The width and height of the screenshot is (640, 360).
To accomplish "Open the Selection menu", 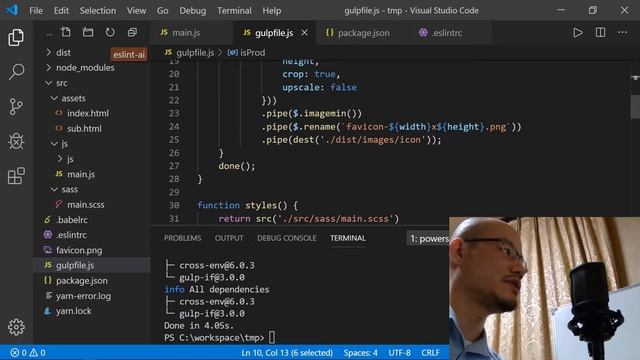I will point(98,11).
